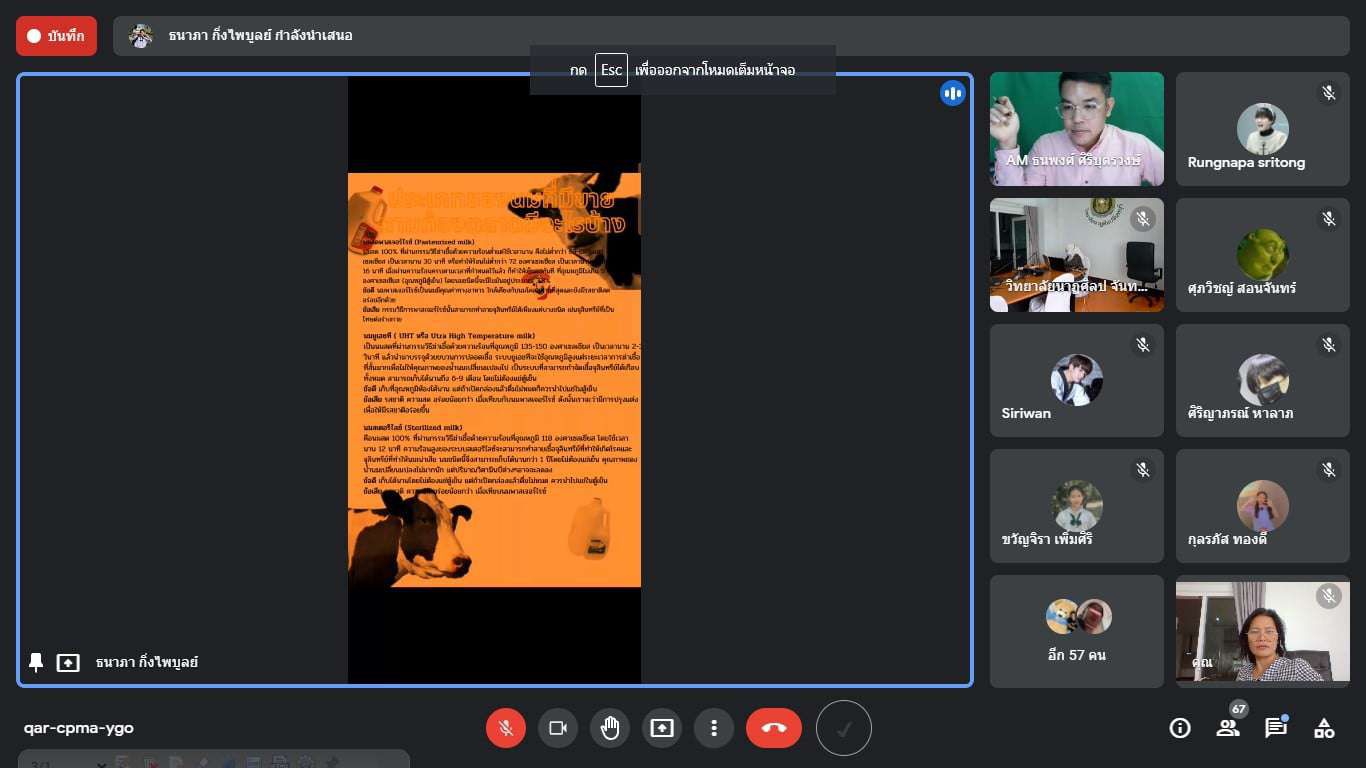Image resolution: width=1366 pixels, height=768 pixels.
Task: Click the pin icon on presentation tile
Action: [36, 662]
